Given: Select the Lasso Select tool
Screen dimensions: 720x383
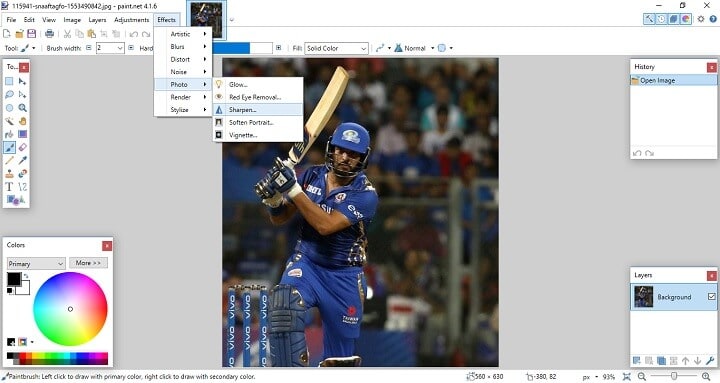Looking at the screenshot, I should pyautogui.click(x=9, y=95).
